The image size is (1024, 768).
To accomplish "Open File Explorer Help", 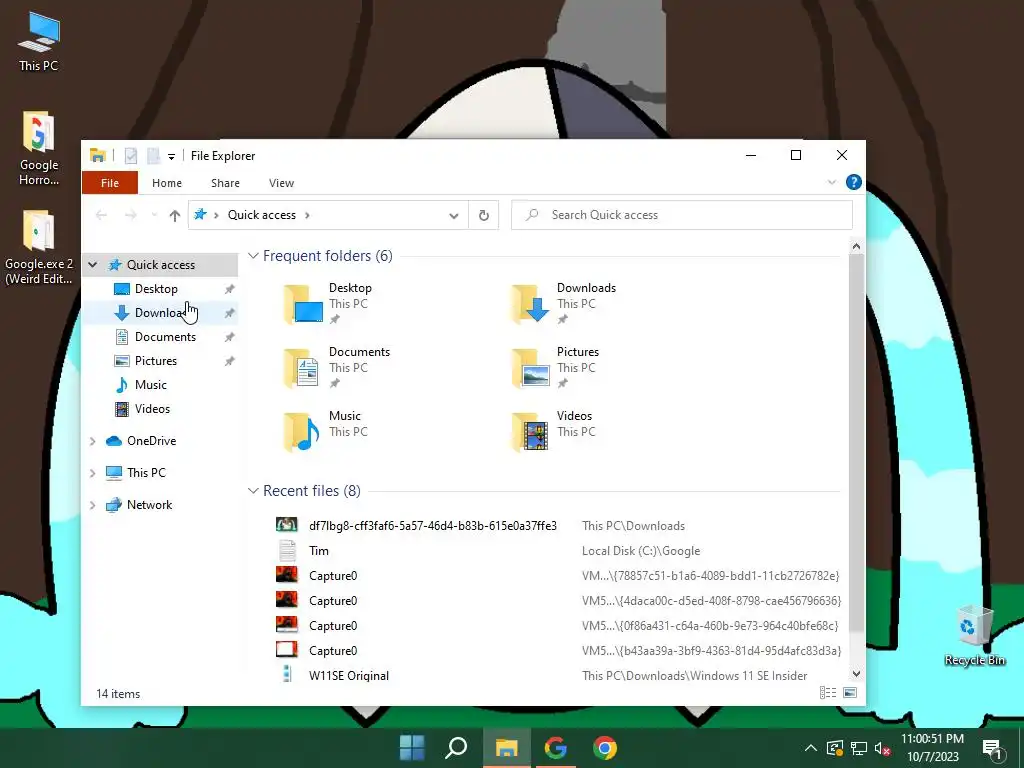I will 854,182.
